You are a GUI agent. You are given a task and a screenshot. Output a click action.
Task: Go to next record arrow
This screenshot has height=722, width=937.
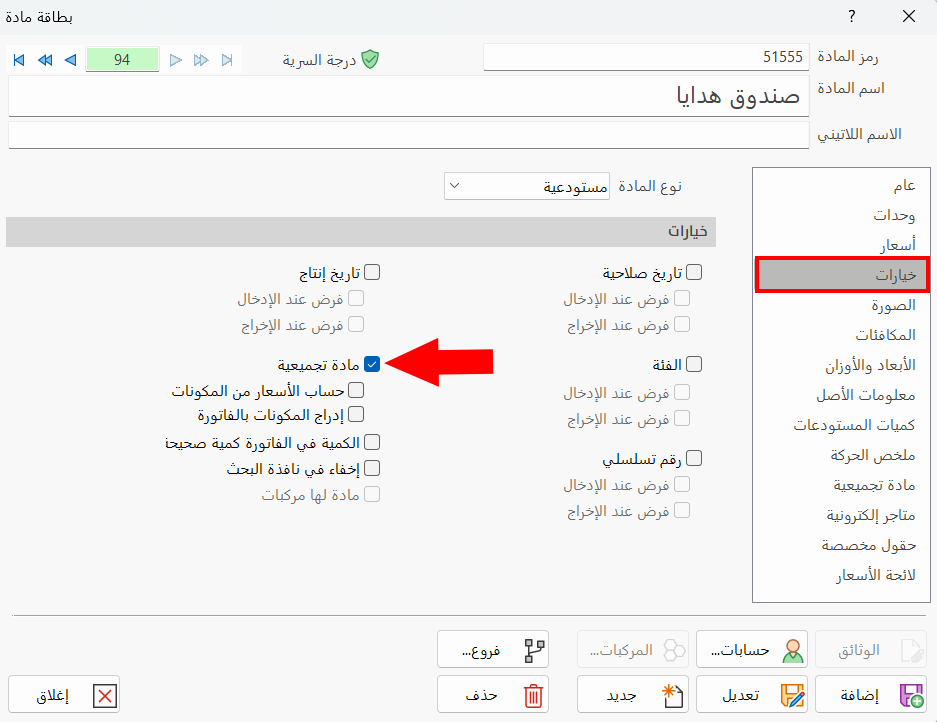[x=175, y=60]
